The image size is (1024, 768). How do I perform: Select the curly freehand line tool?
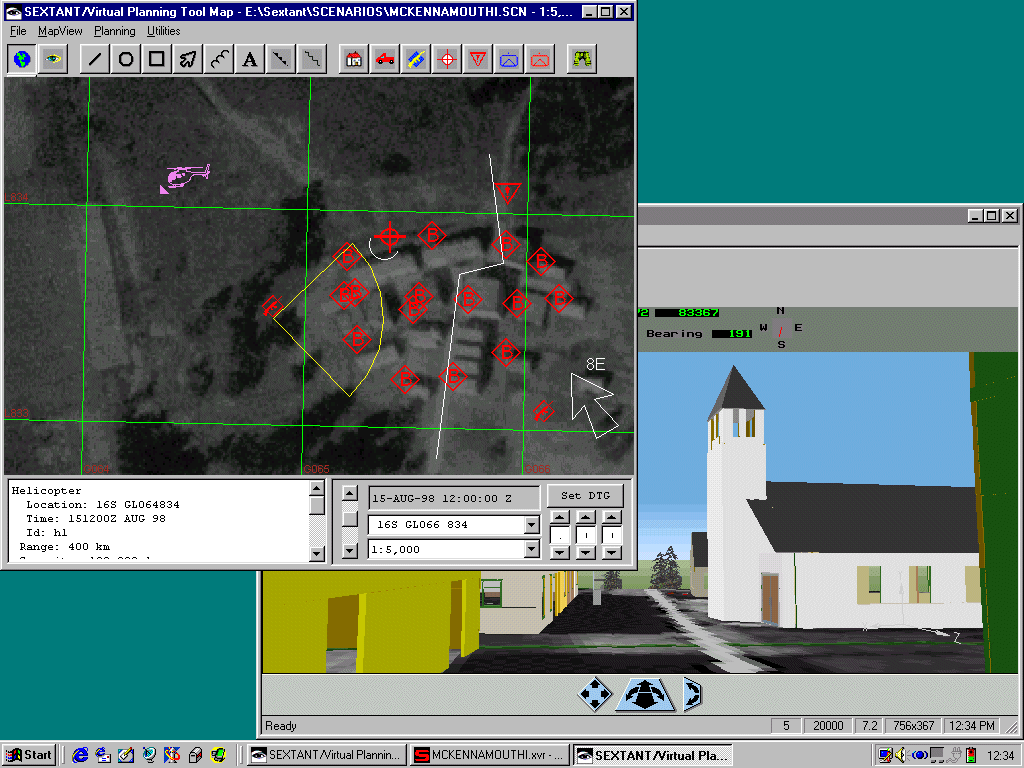(219, 59)
